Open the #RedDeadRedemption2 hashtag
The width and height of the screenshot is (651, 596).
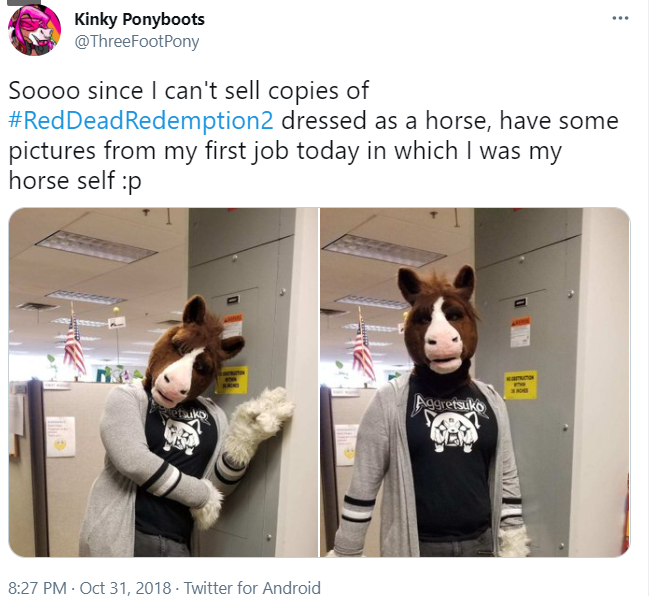141,120
